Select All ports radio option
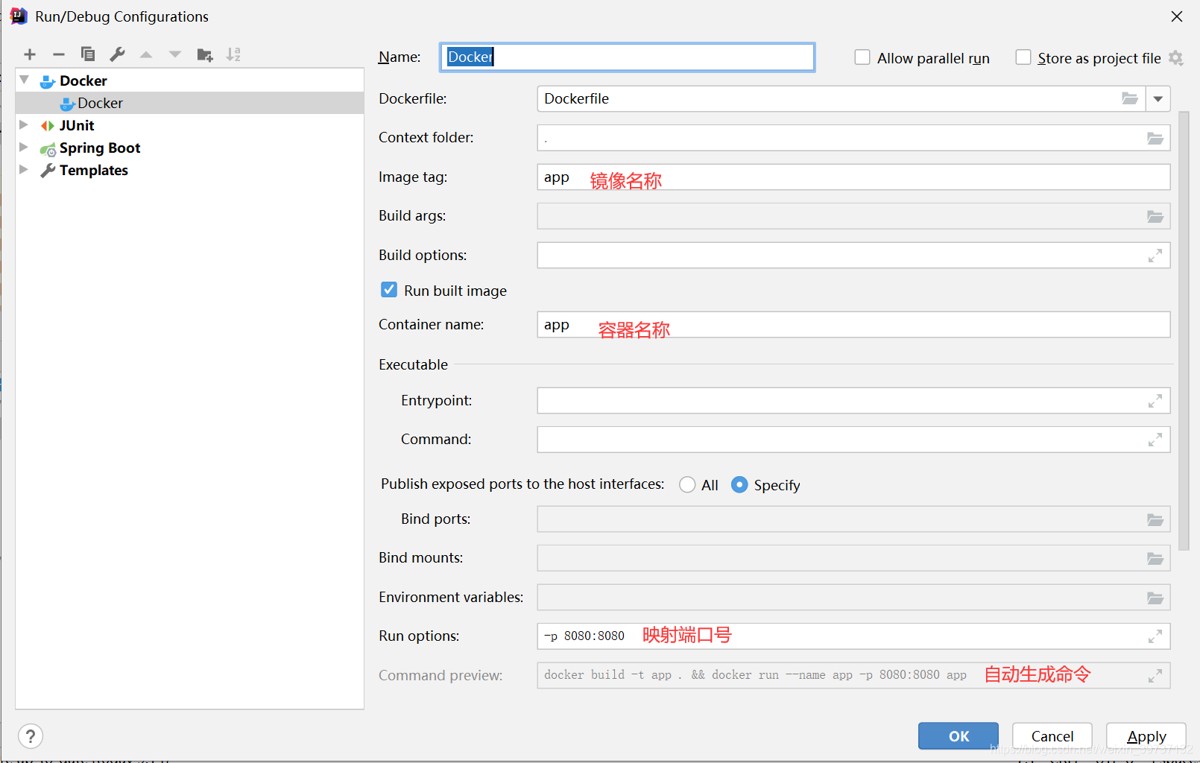 pos(687,485)
